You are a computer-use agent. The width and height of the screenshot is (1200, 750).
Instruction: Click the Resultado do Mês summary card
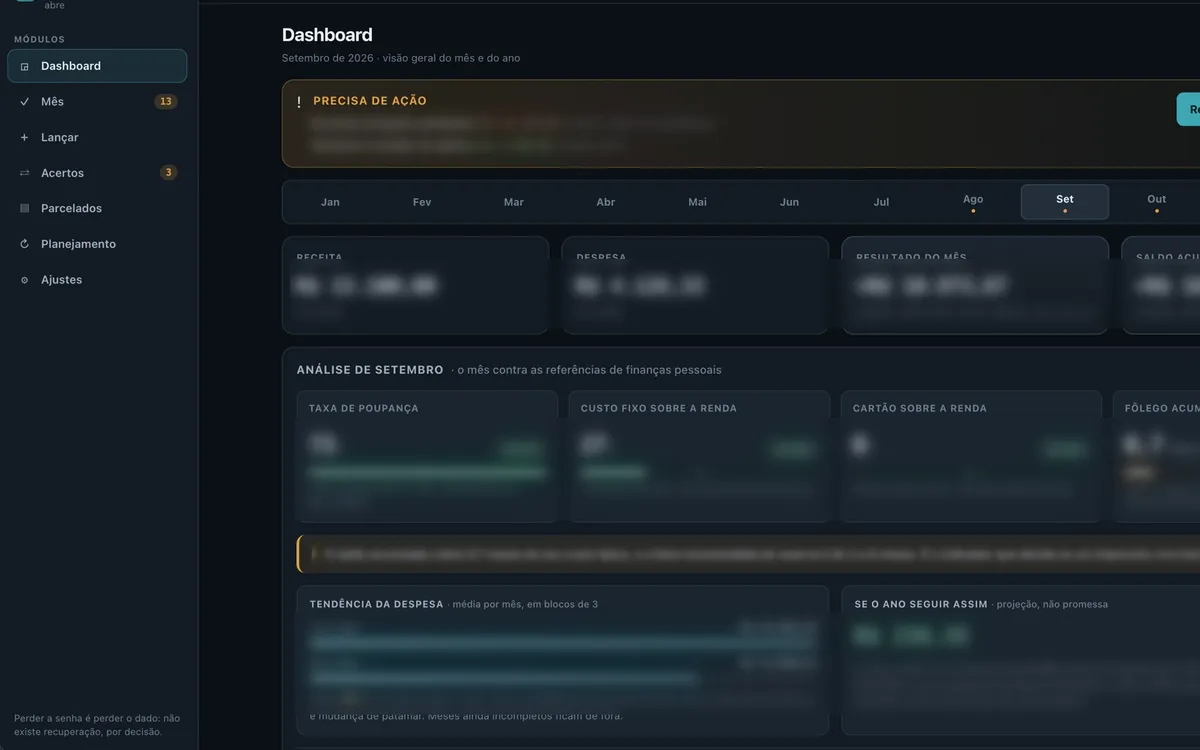[975, 285]
